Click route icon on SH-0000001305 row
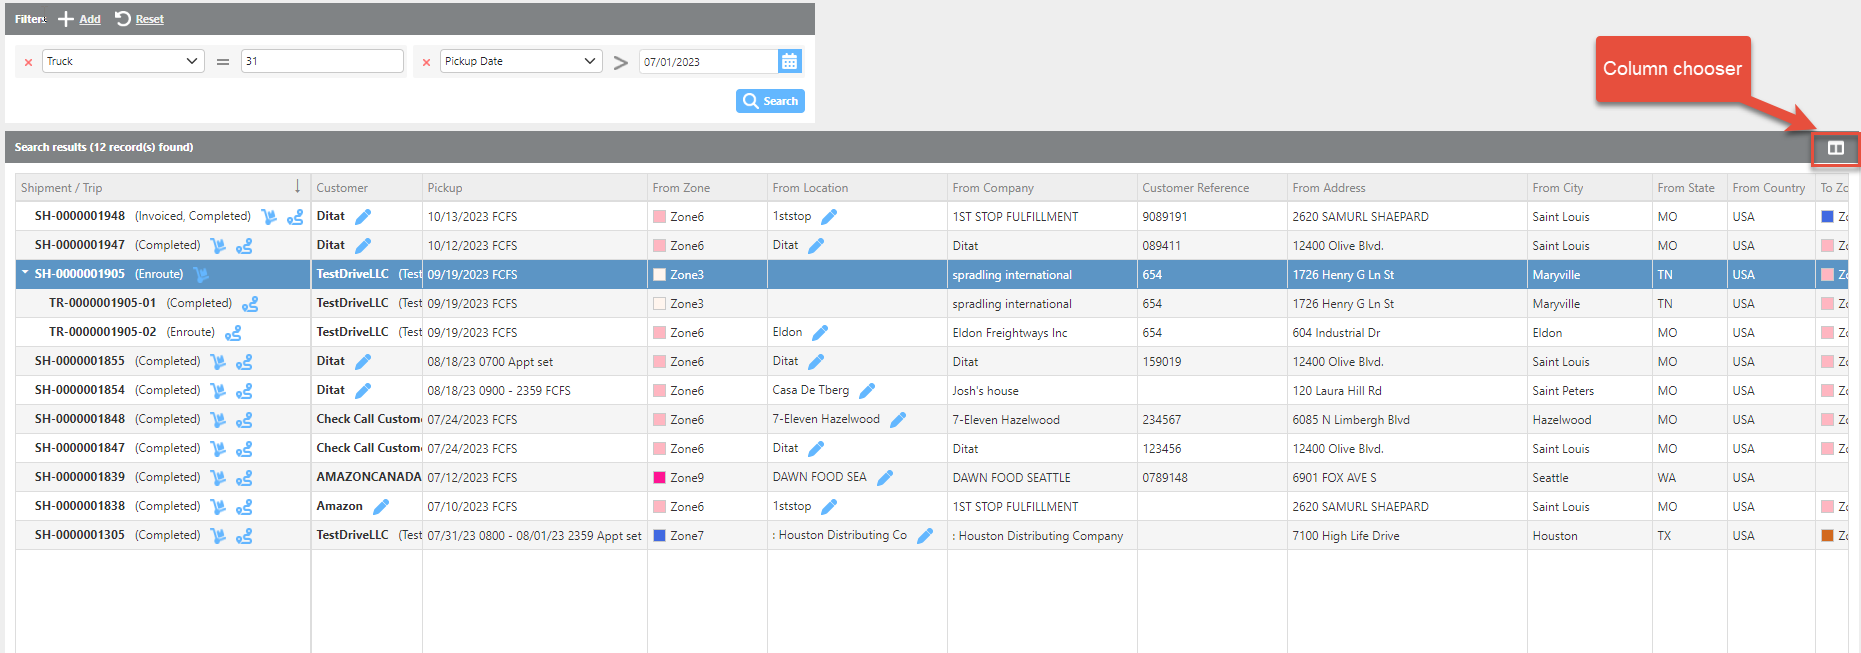Screen dimensions: 1861x653 click(x=244, y=536)
